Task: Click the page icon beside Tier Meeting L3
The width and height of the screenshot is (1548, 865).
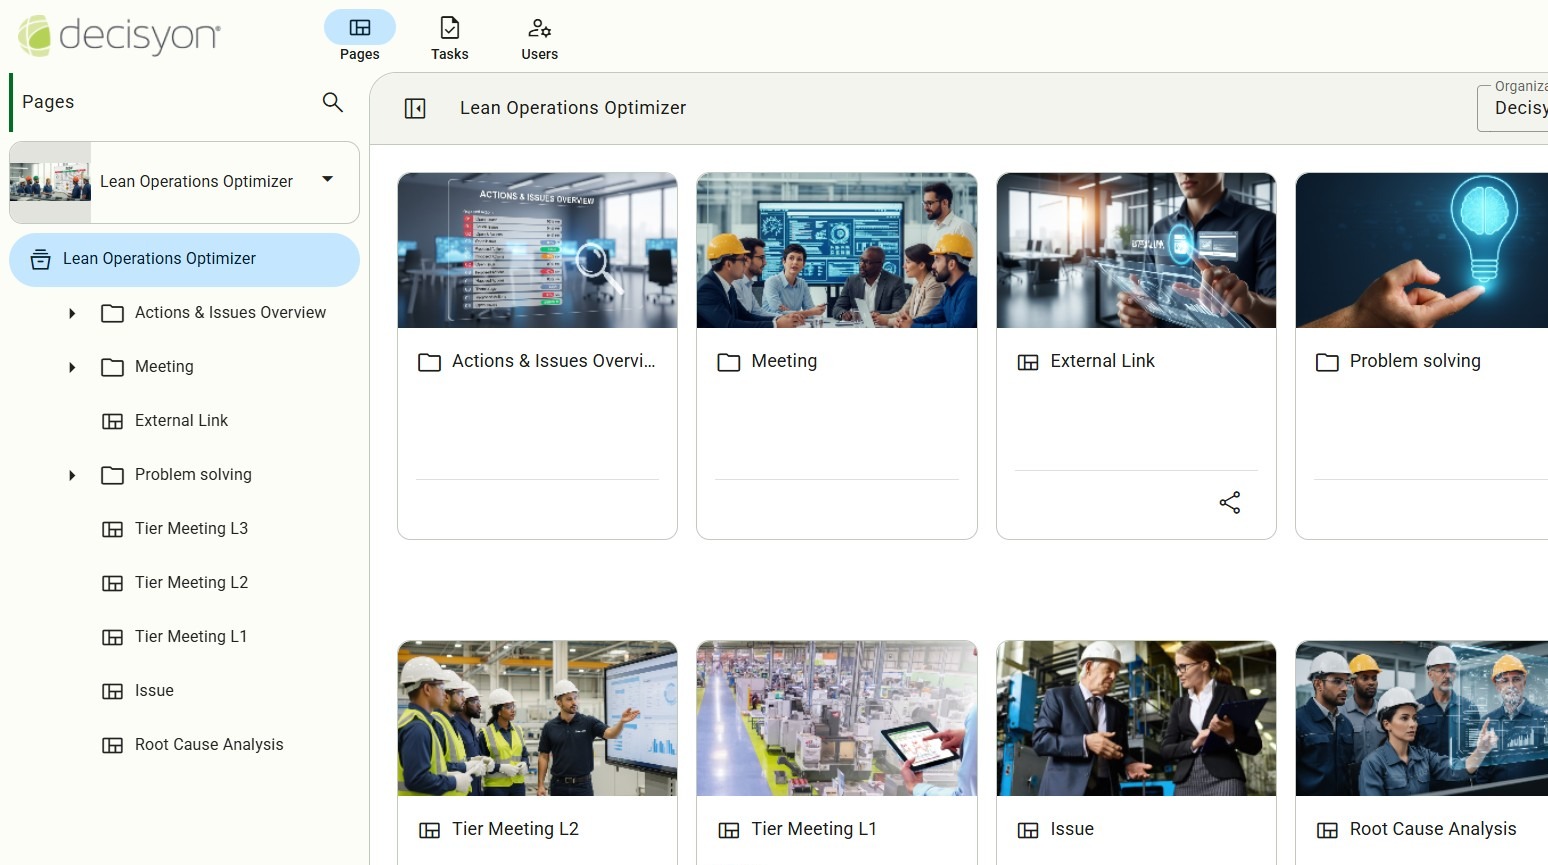Action: tap(113, 529)
